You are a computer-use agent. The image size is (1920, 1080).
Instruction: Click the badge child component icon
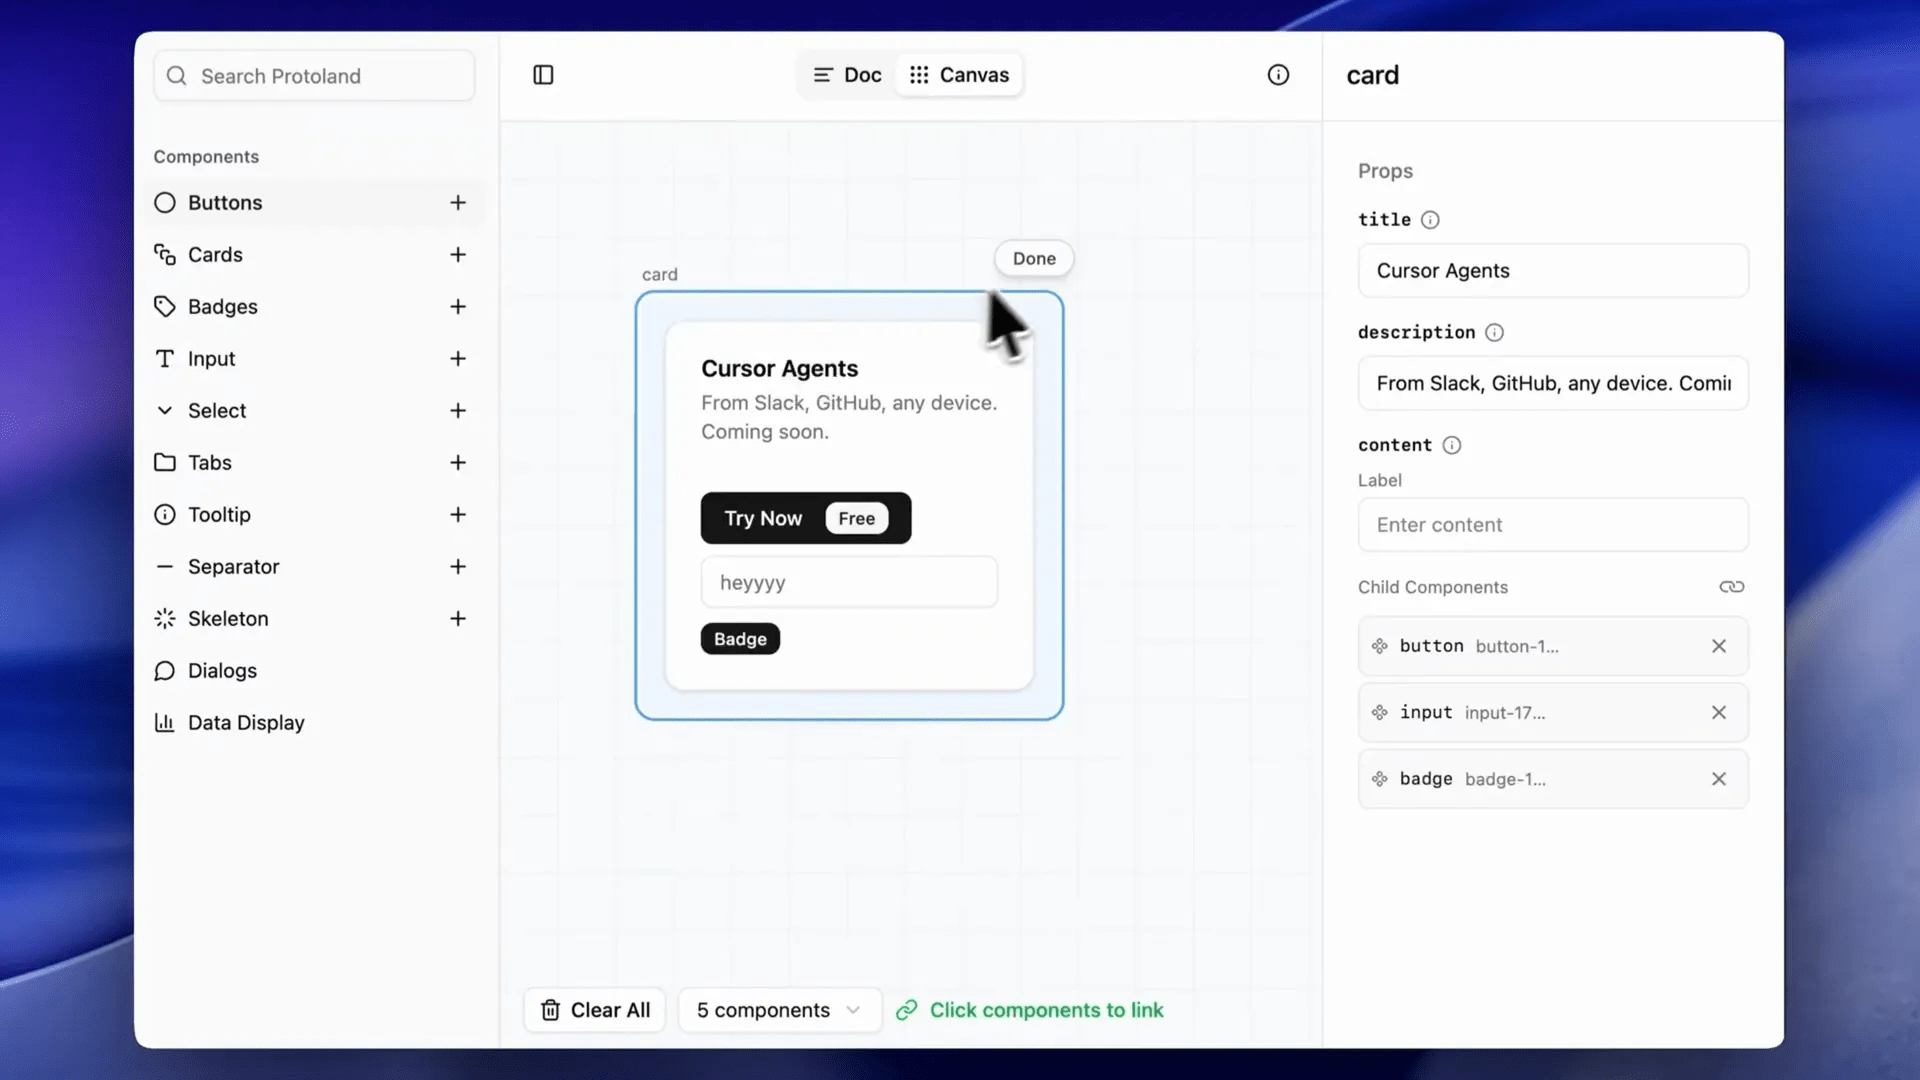pos(1380,779)
